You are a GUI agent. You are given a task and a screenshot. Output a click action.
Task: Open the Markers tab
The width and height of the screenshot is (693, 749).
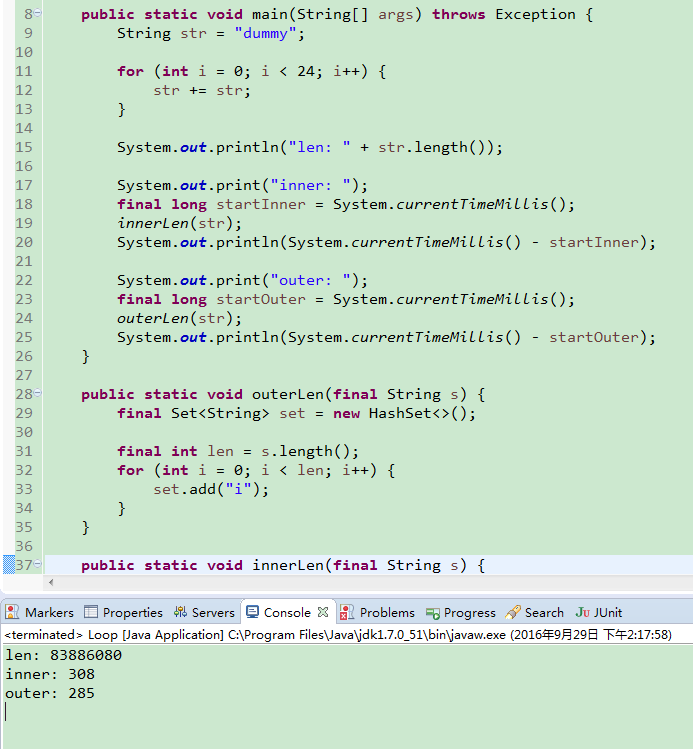click(40, 612)
